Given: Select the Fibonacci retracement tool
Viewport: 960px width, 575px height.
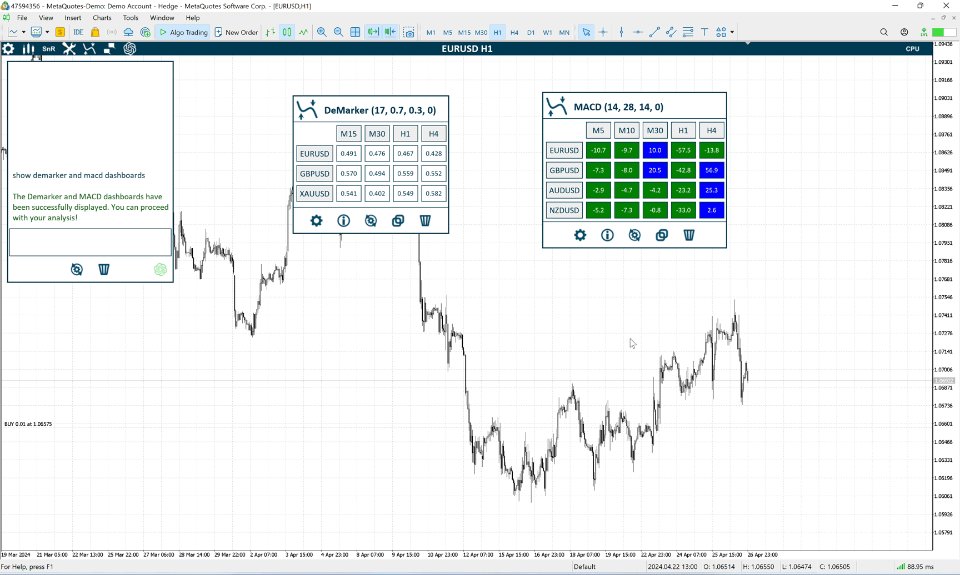Looking at the screenshot, I should click(x=688, y=32).
